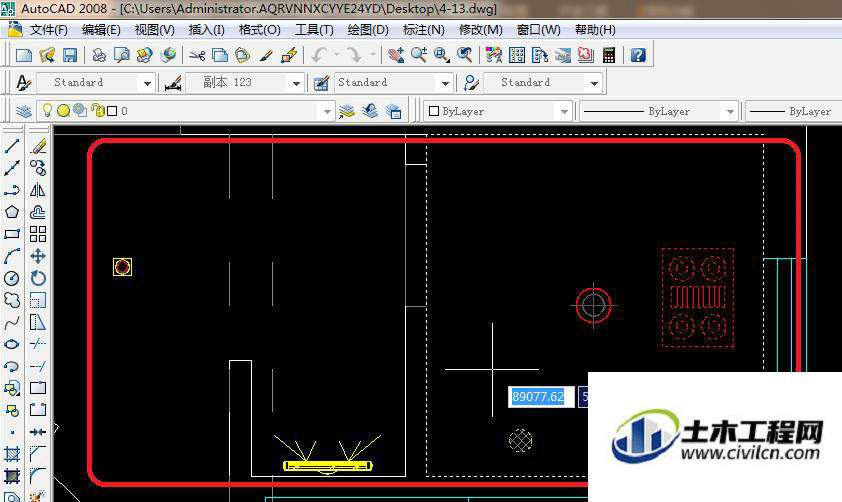Viewport: 842px width, 502px height.
Task: Select the Rotate modify tool
Action: [38, 278]
